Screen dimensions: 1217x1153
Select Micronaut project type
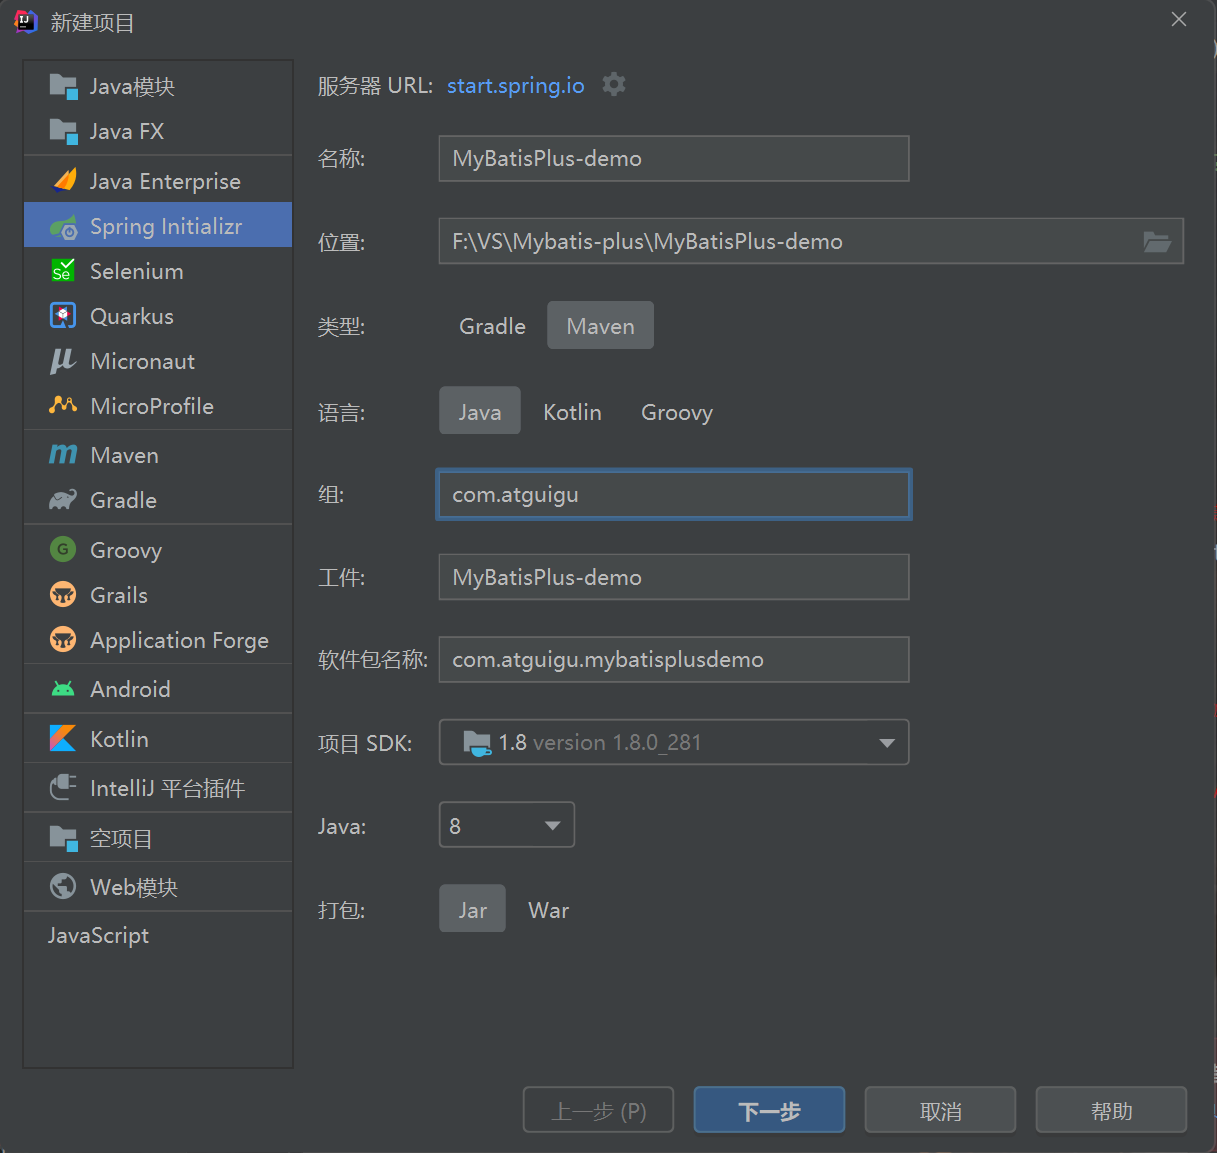[158, 361]
